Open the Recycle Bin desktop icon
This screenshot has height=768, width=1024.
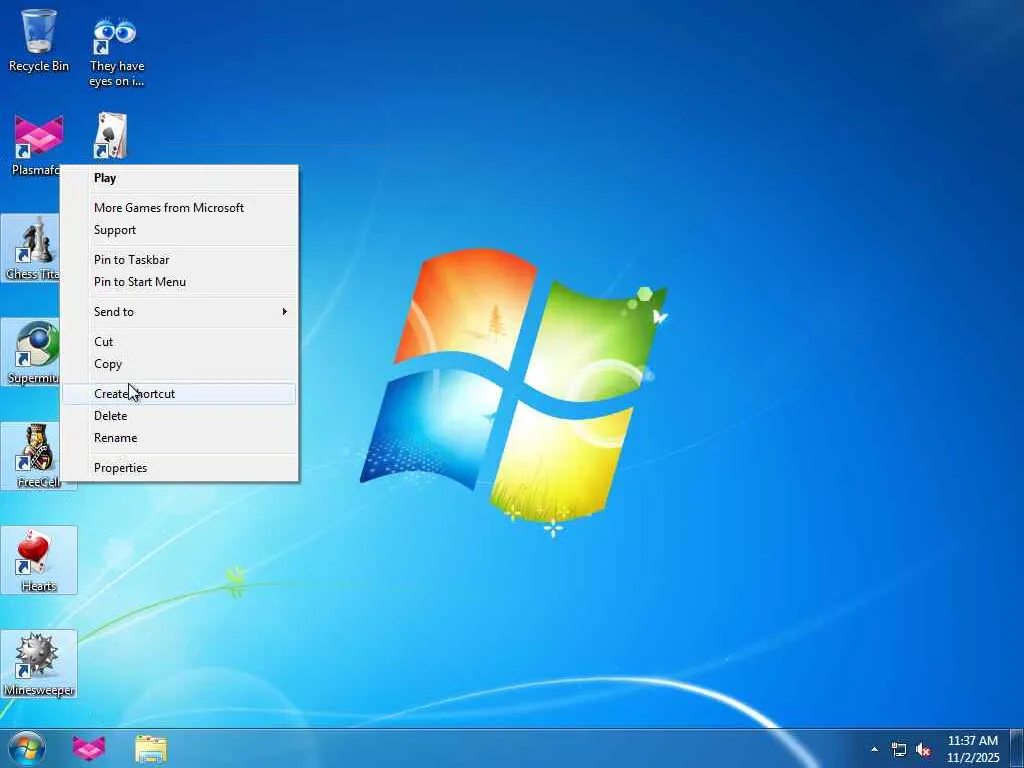[39, 40]
